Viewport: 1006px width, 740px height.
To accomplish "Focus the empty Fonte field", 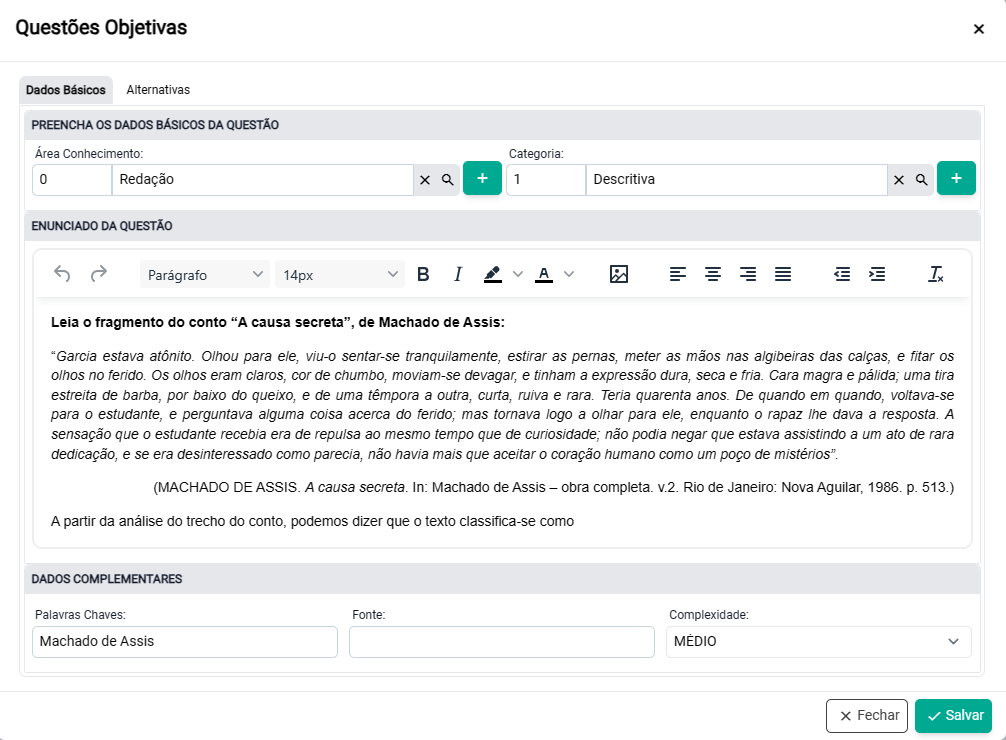I will point(502,642).
